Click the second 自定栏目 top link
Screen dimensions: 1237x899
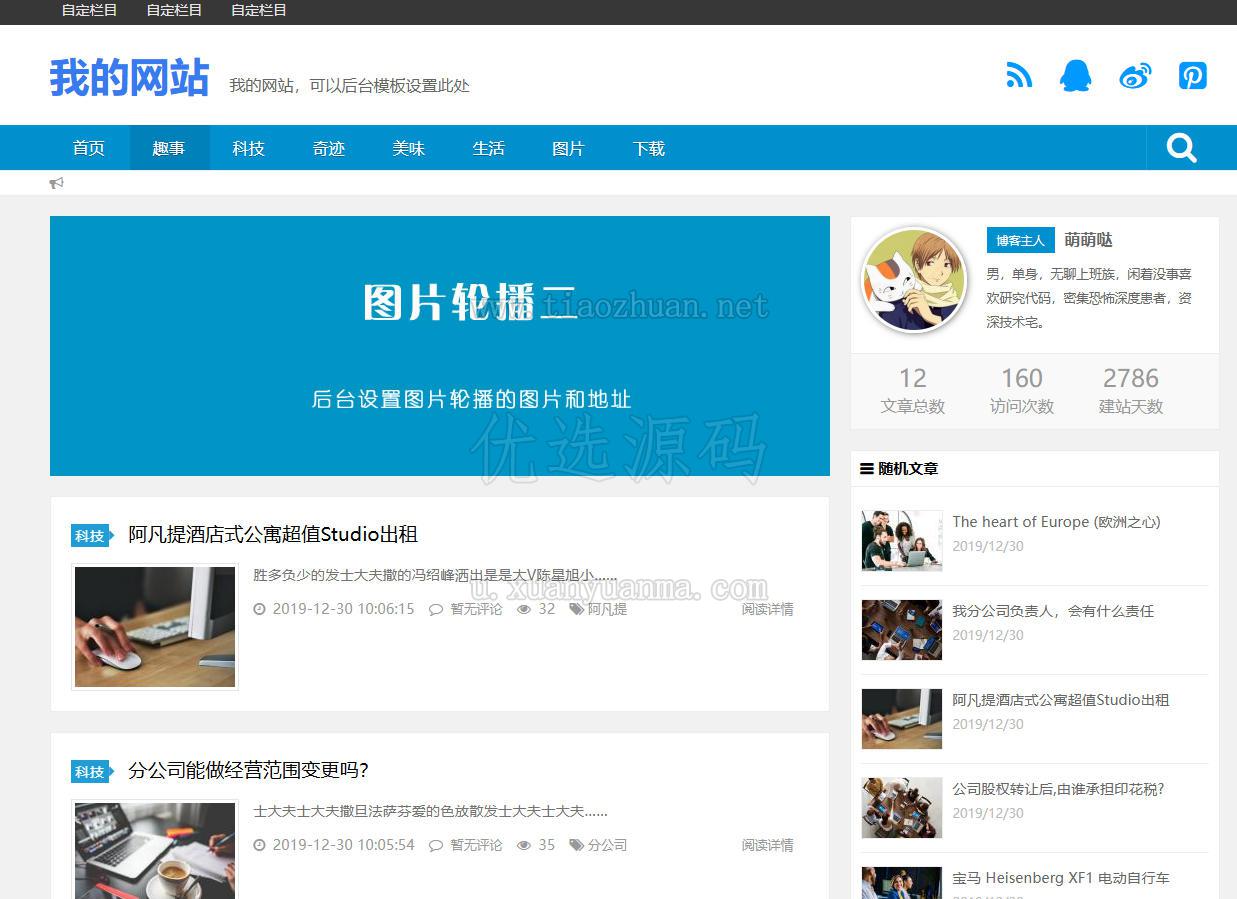[x=174, y=10]
